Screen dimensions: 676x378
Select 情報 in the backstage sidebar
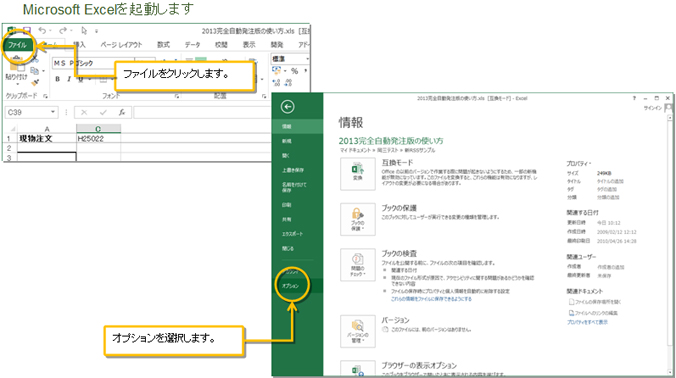[x=297, y=126]
